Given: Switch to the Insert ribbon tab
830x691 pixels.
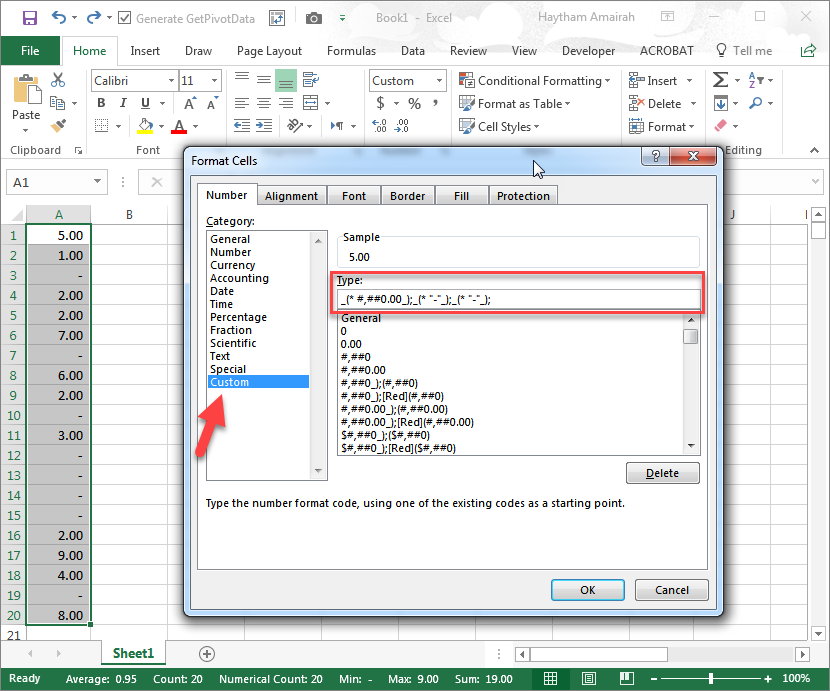Looking at the screenshot, I should (x=145, y=51).
